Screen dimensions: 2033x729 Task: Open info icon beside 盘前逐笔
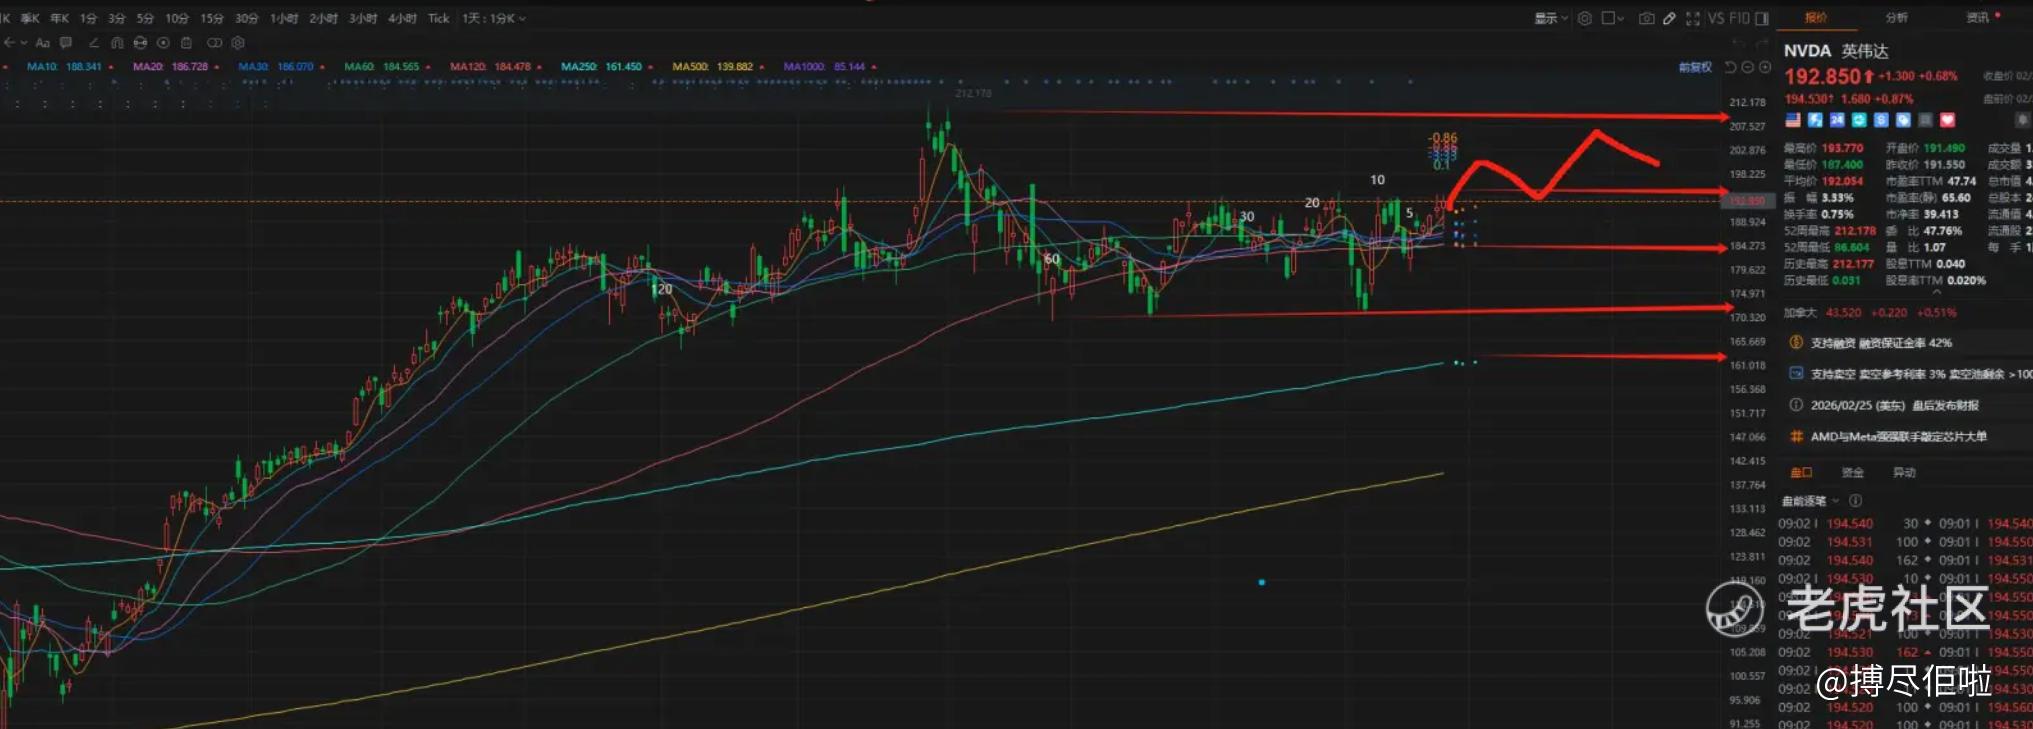click(x=1855, y=500)
